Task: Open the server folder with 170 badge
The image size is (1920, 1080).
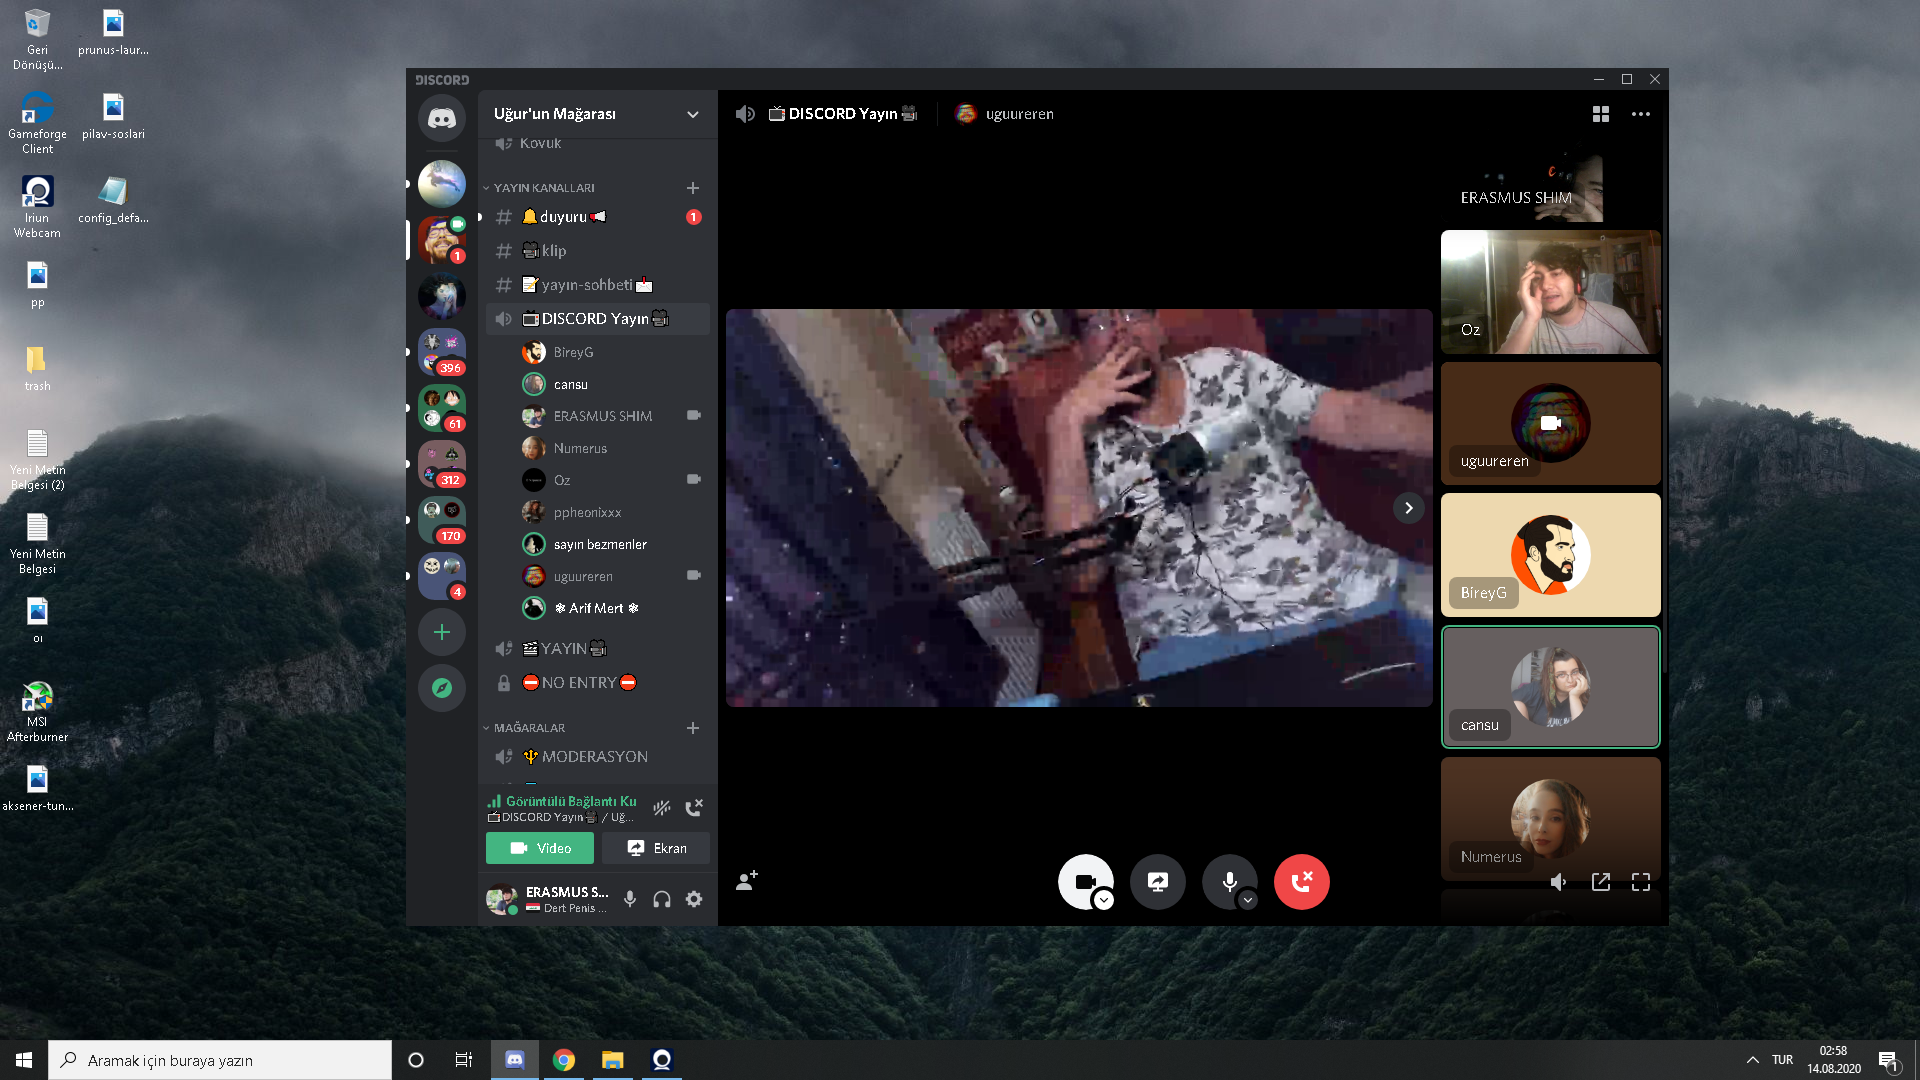Action: coord(442,520)
